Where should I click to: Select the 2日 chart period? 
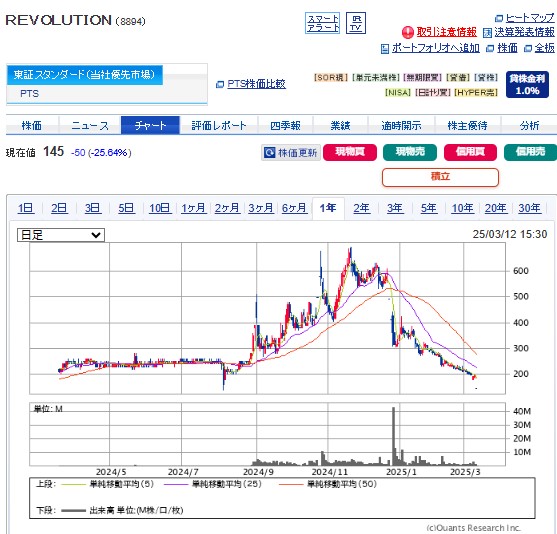tap(59, 208)
